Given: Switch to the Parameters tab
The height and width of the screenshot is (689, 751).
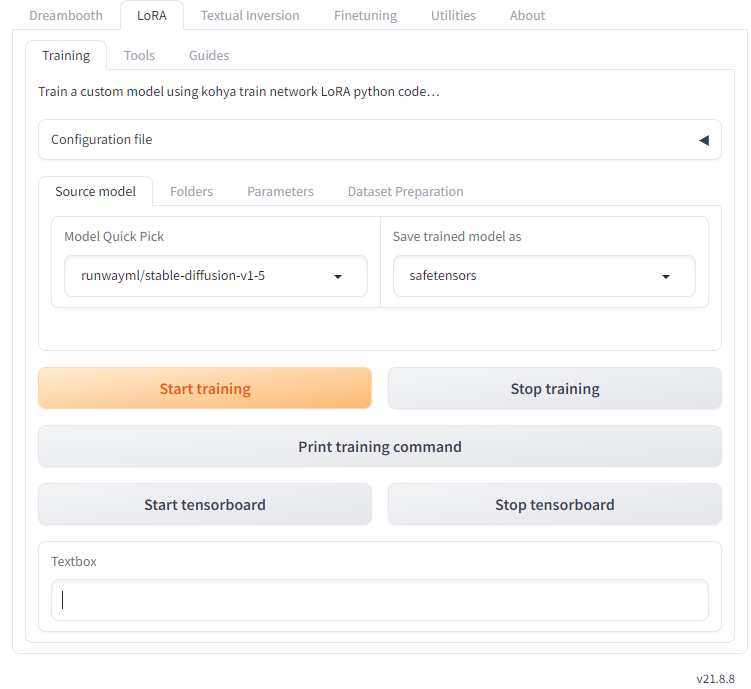Looking at the screenshot, I should [x=280, y=192].
